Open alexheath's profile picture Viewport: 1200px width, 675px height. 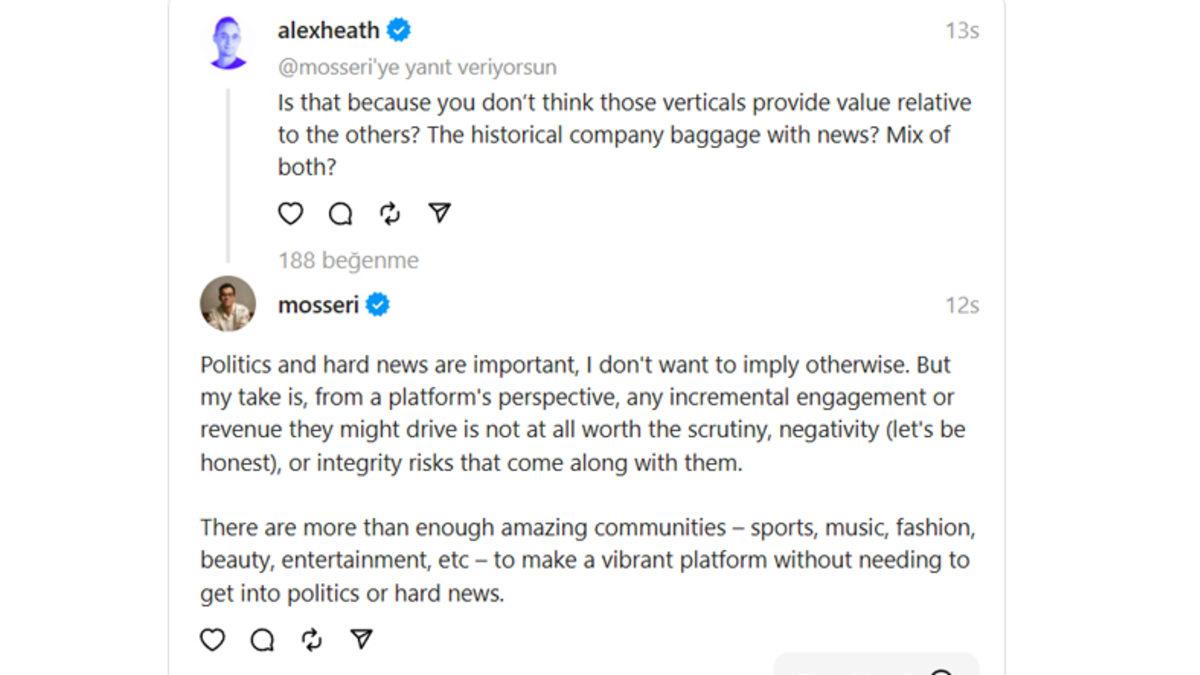[228, 43]
